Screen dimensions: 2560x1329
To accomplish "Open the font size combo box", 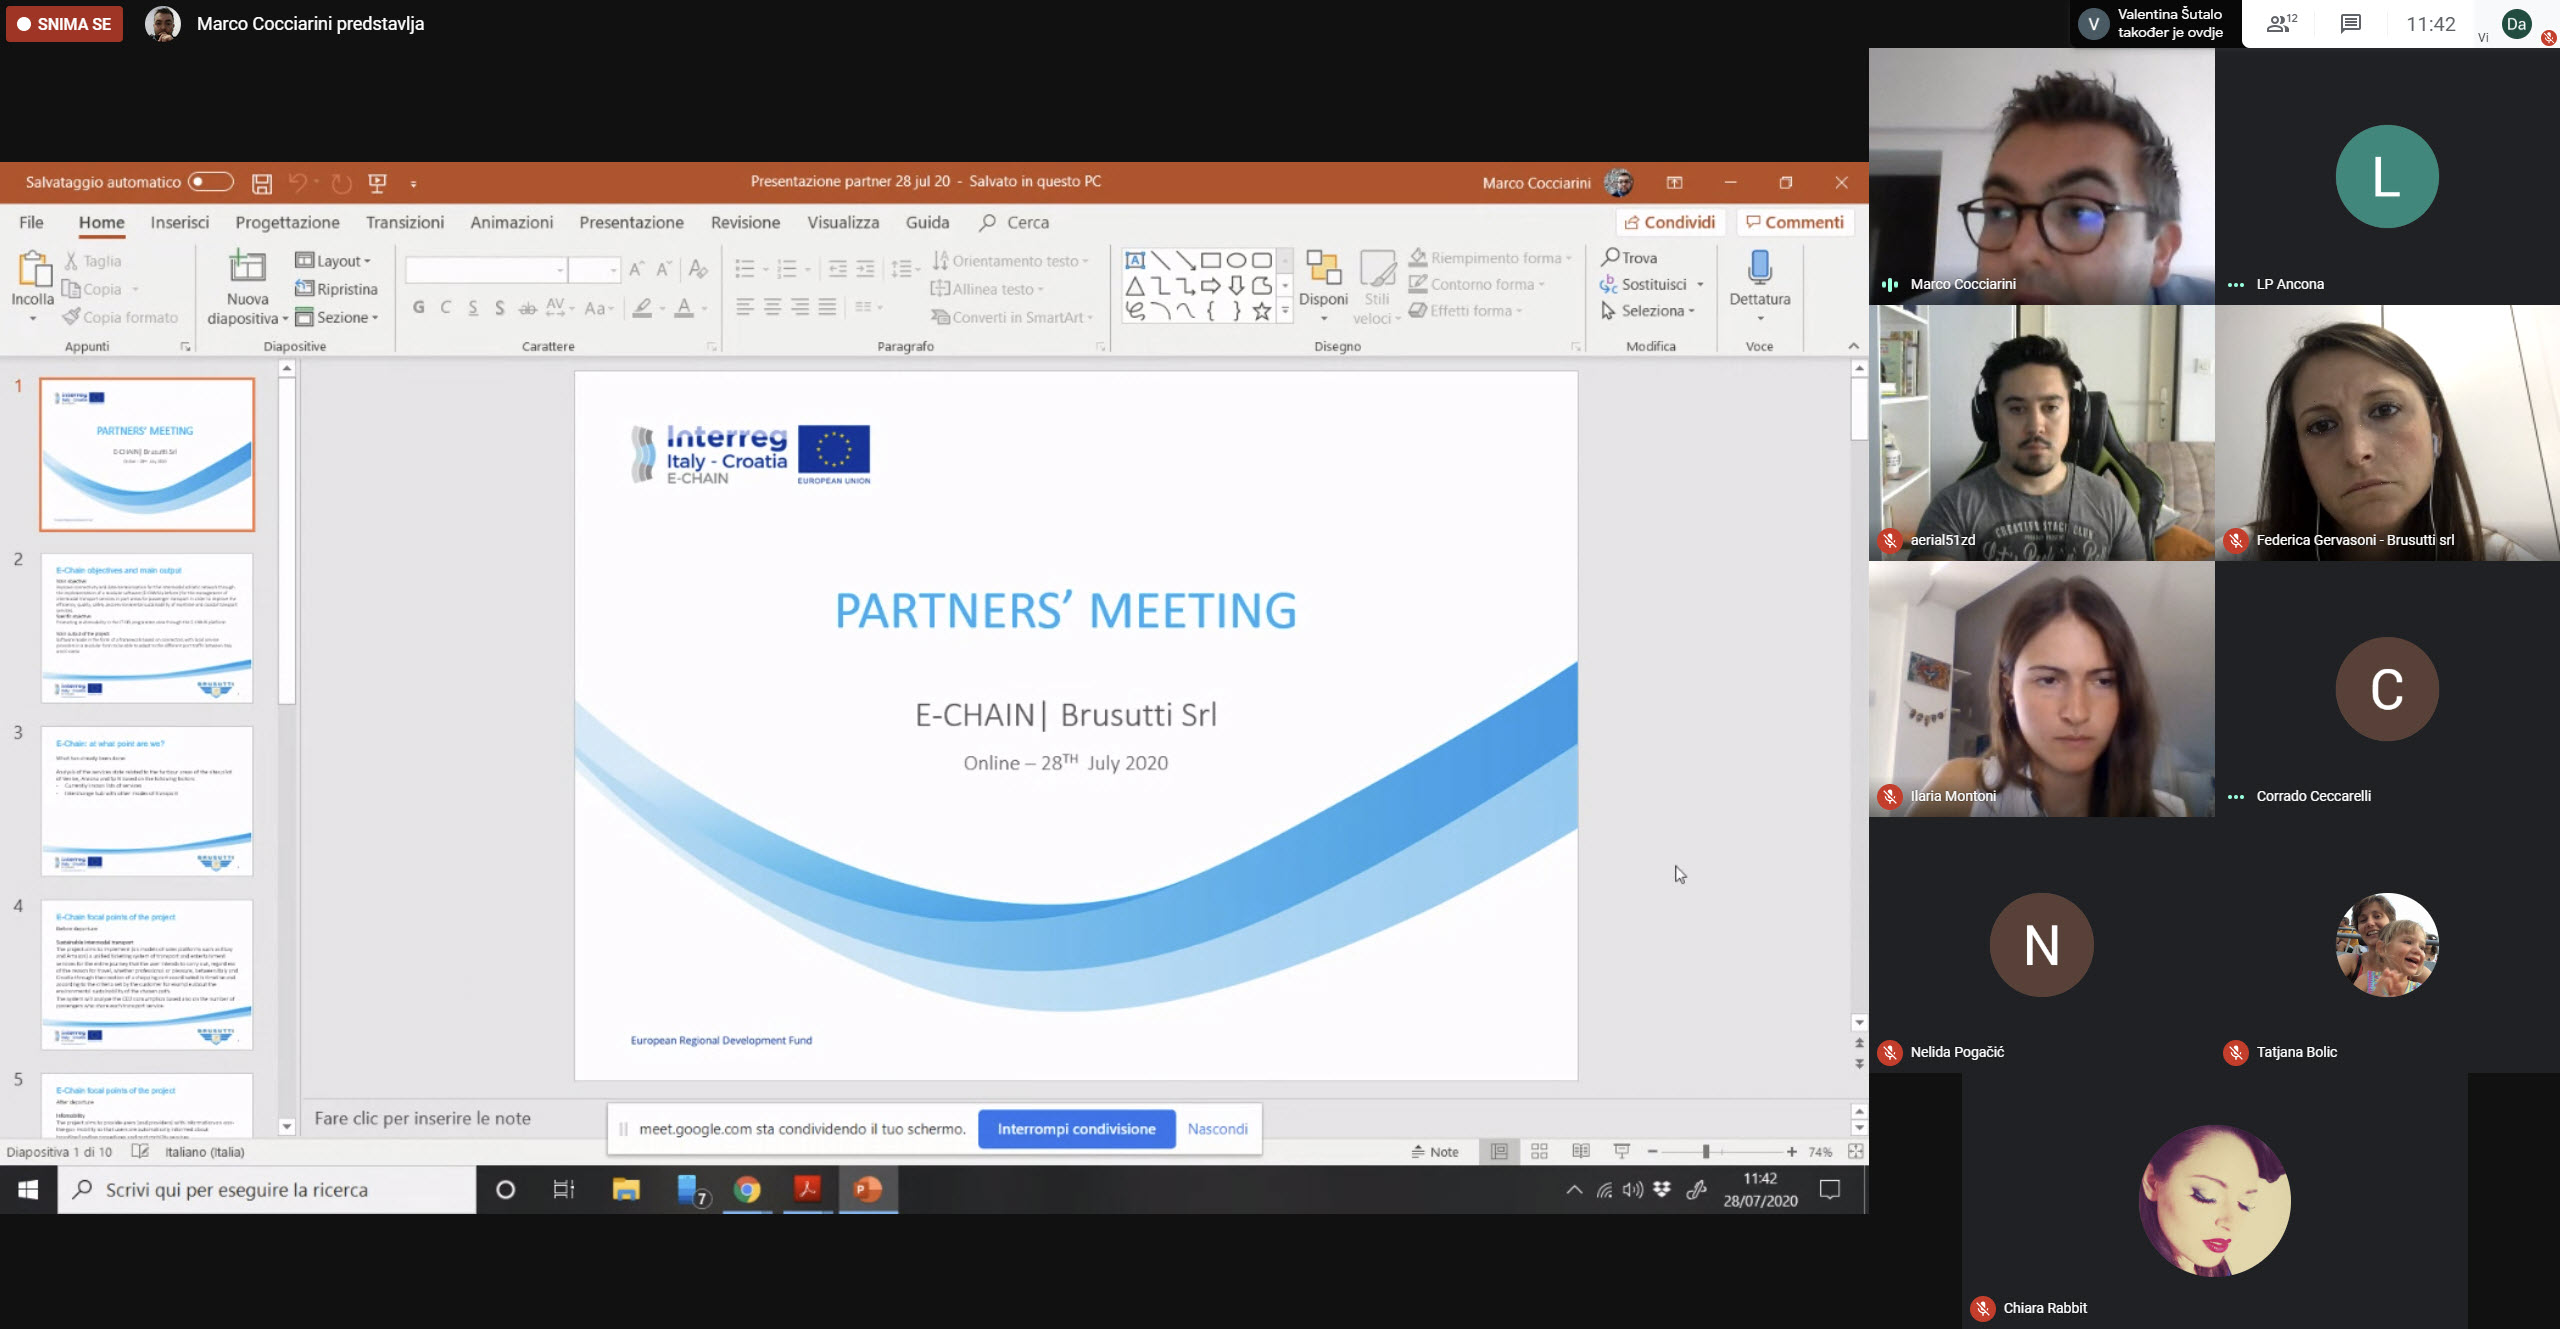I will [x=595, y=270].
